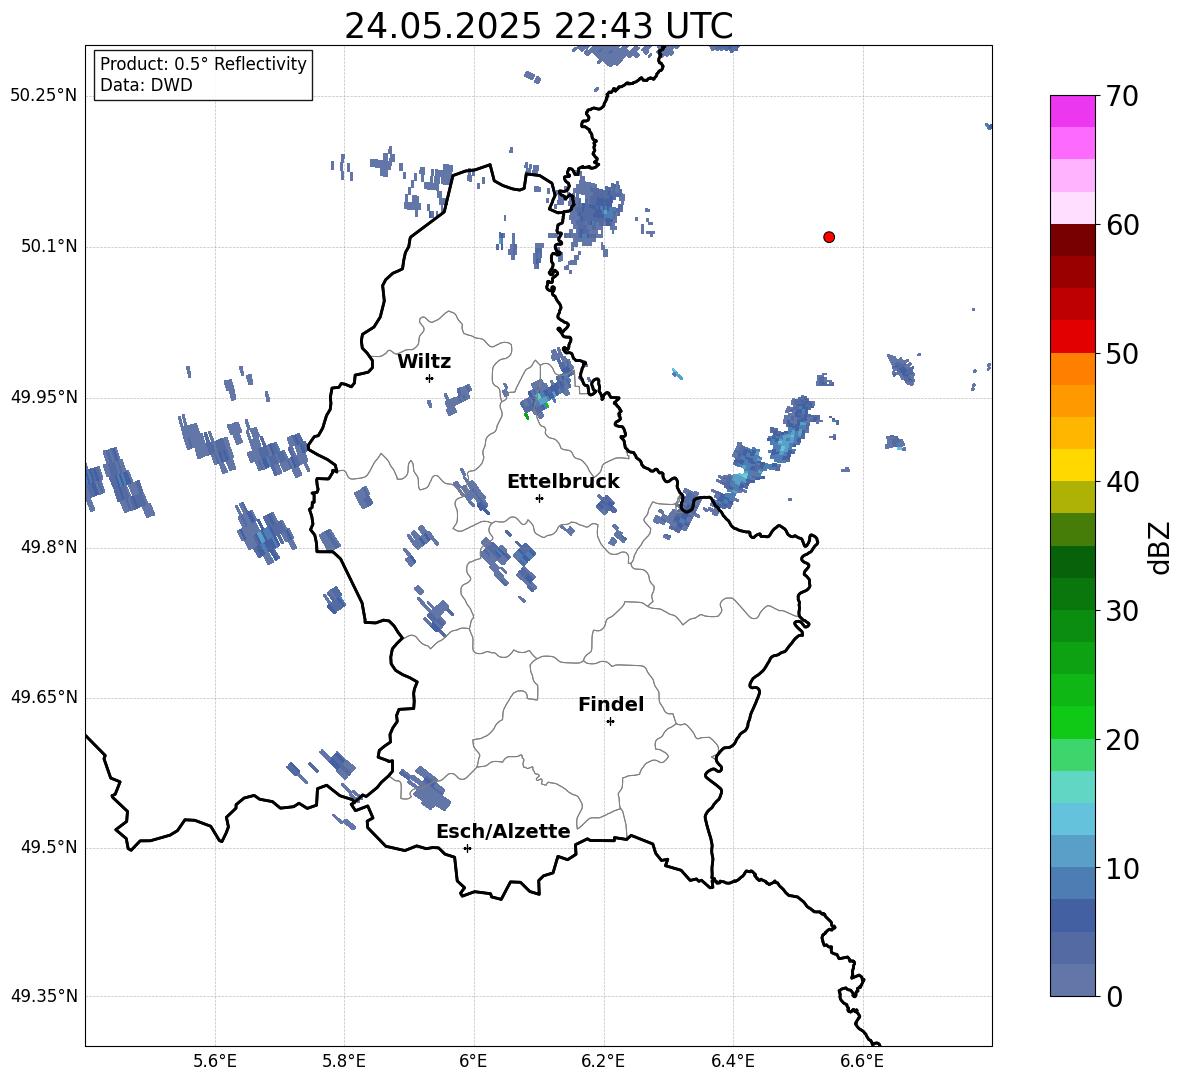
Task: Click the Wiltz city label
Action: pos(424,362)
